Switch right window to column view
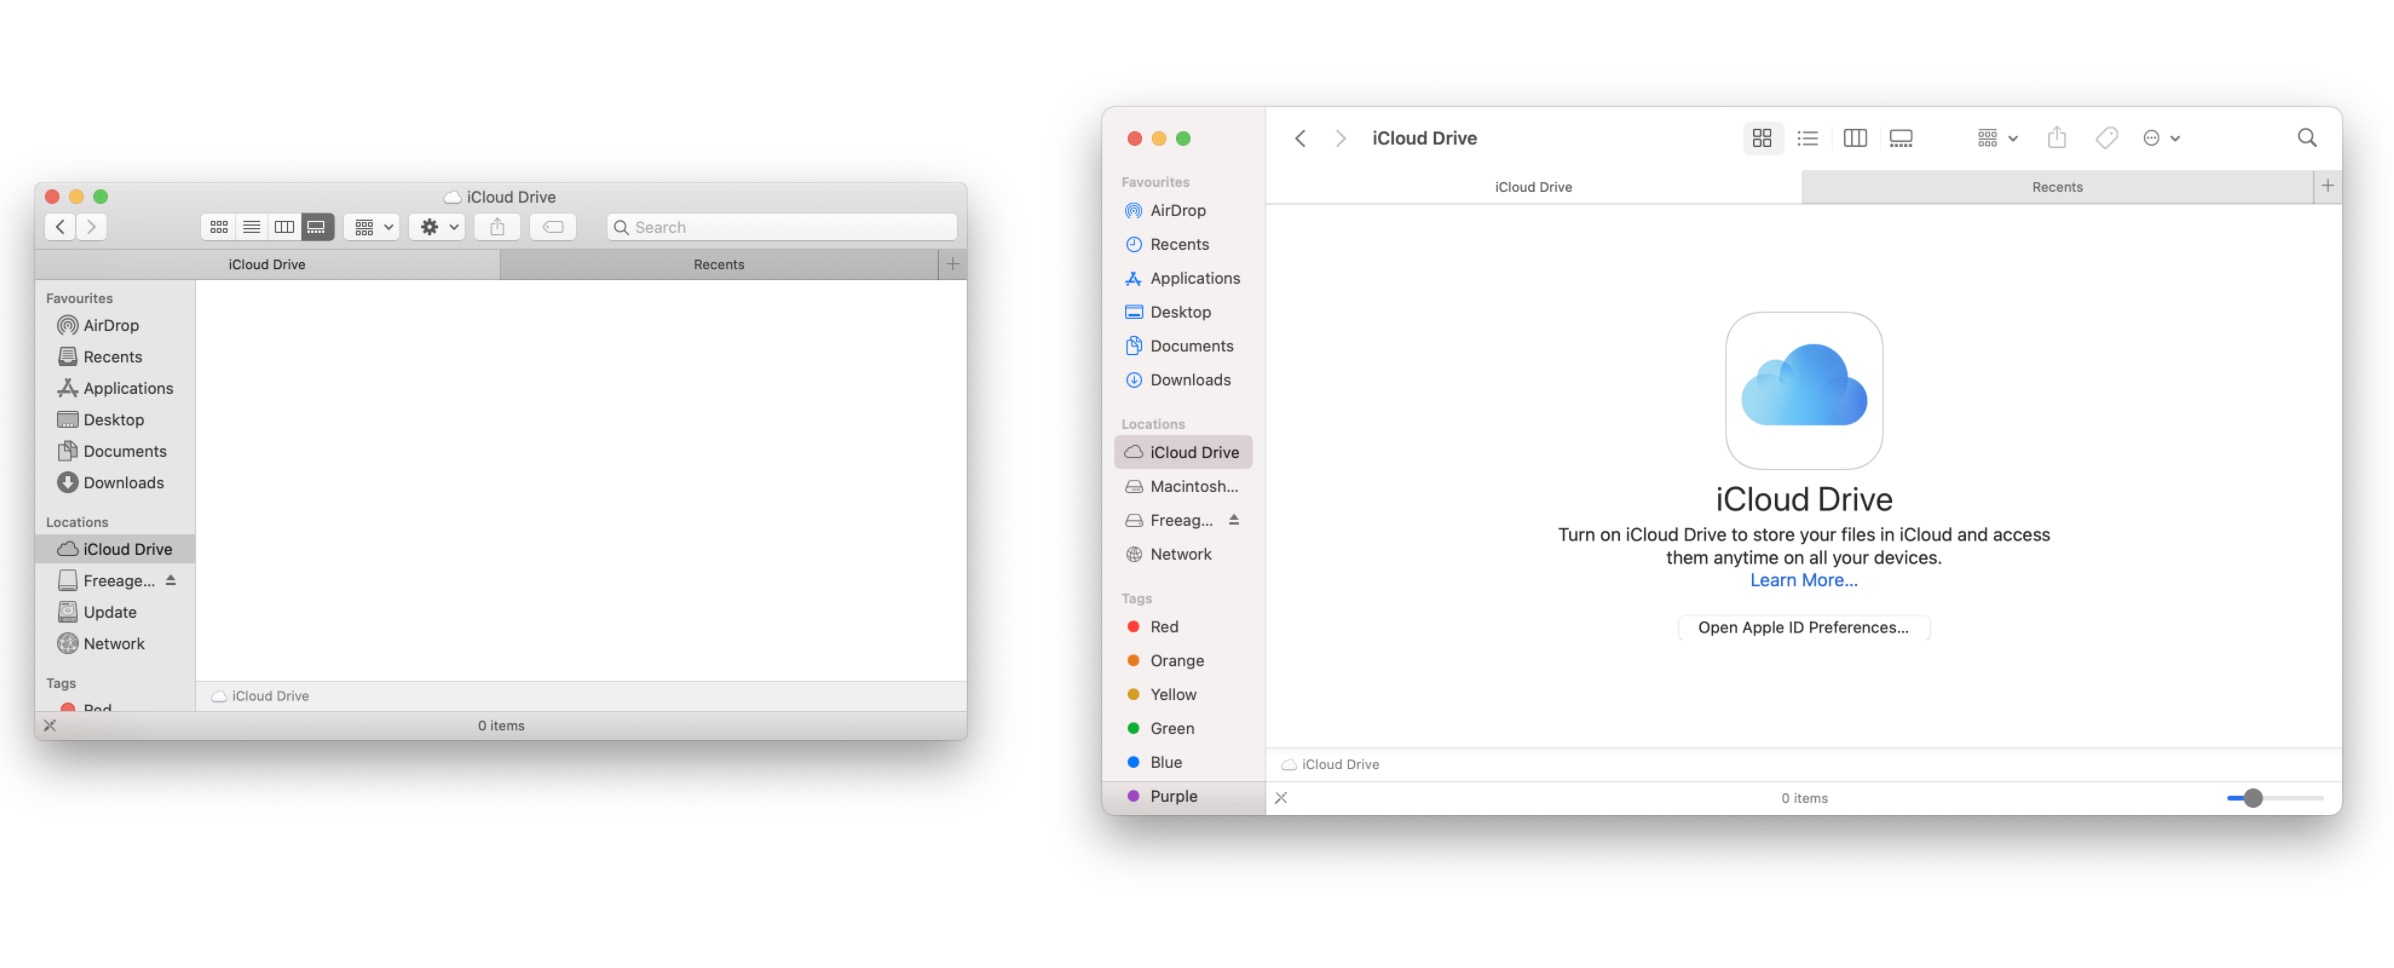The image size is (2394, 968). (x=1855, y=138)
